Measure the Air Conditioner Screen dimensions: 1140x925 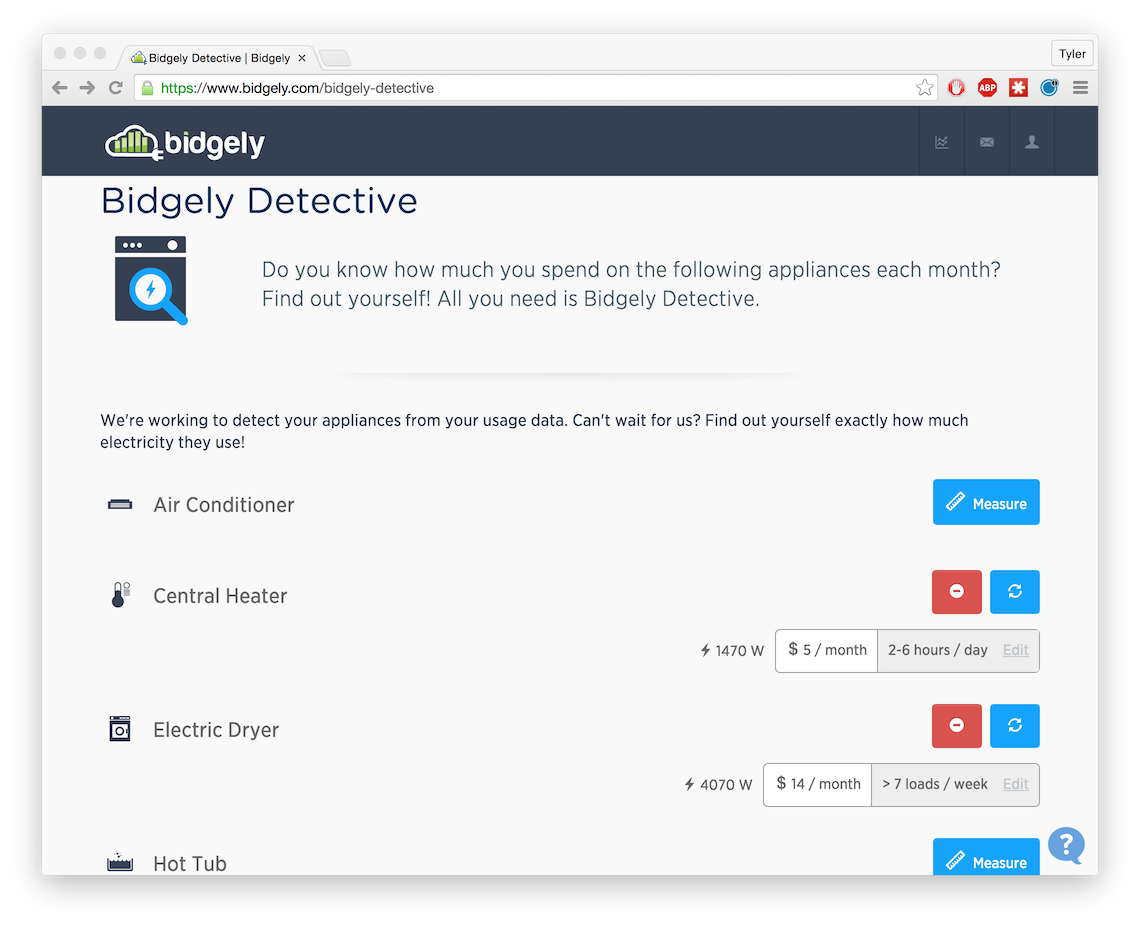point(986,502)
